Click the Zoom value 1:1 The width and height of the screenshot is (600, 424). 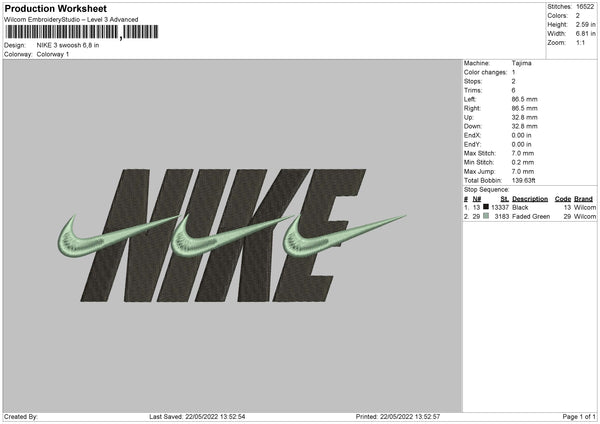tap(580, 43)
